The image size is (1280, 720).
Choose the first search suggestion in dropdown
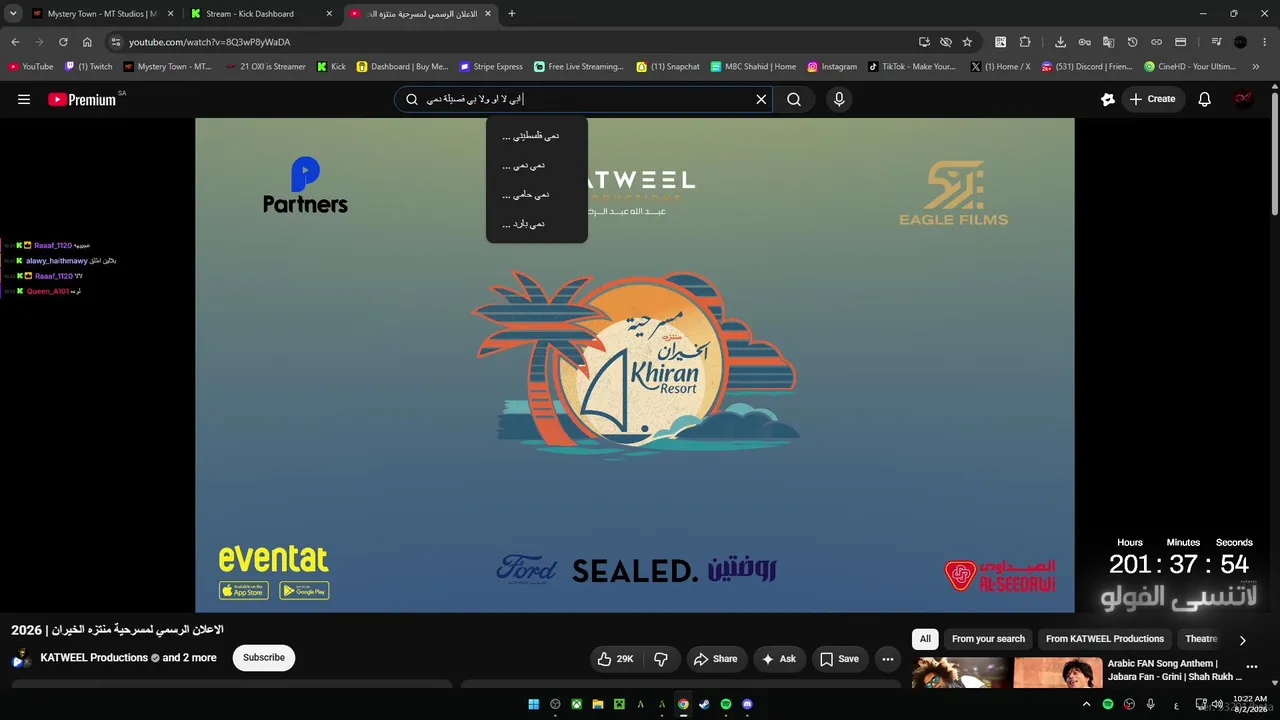[x=537, y=135]
